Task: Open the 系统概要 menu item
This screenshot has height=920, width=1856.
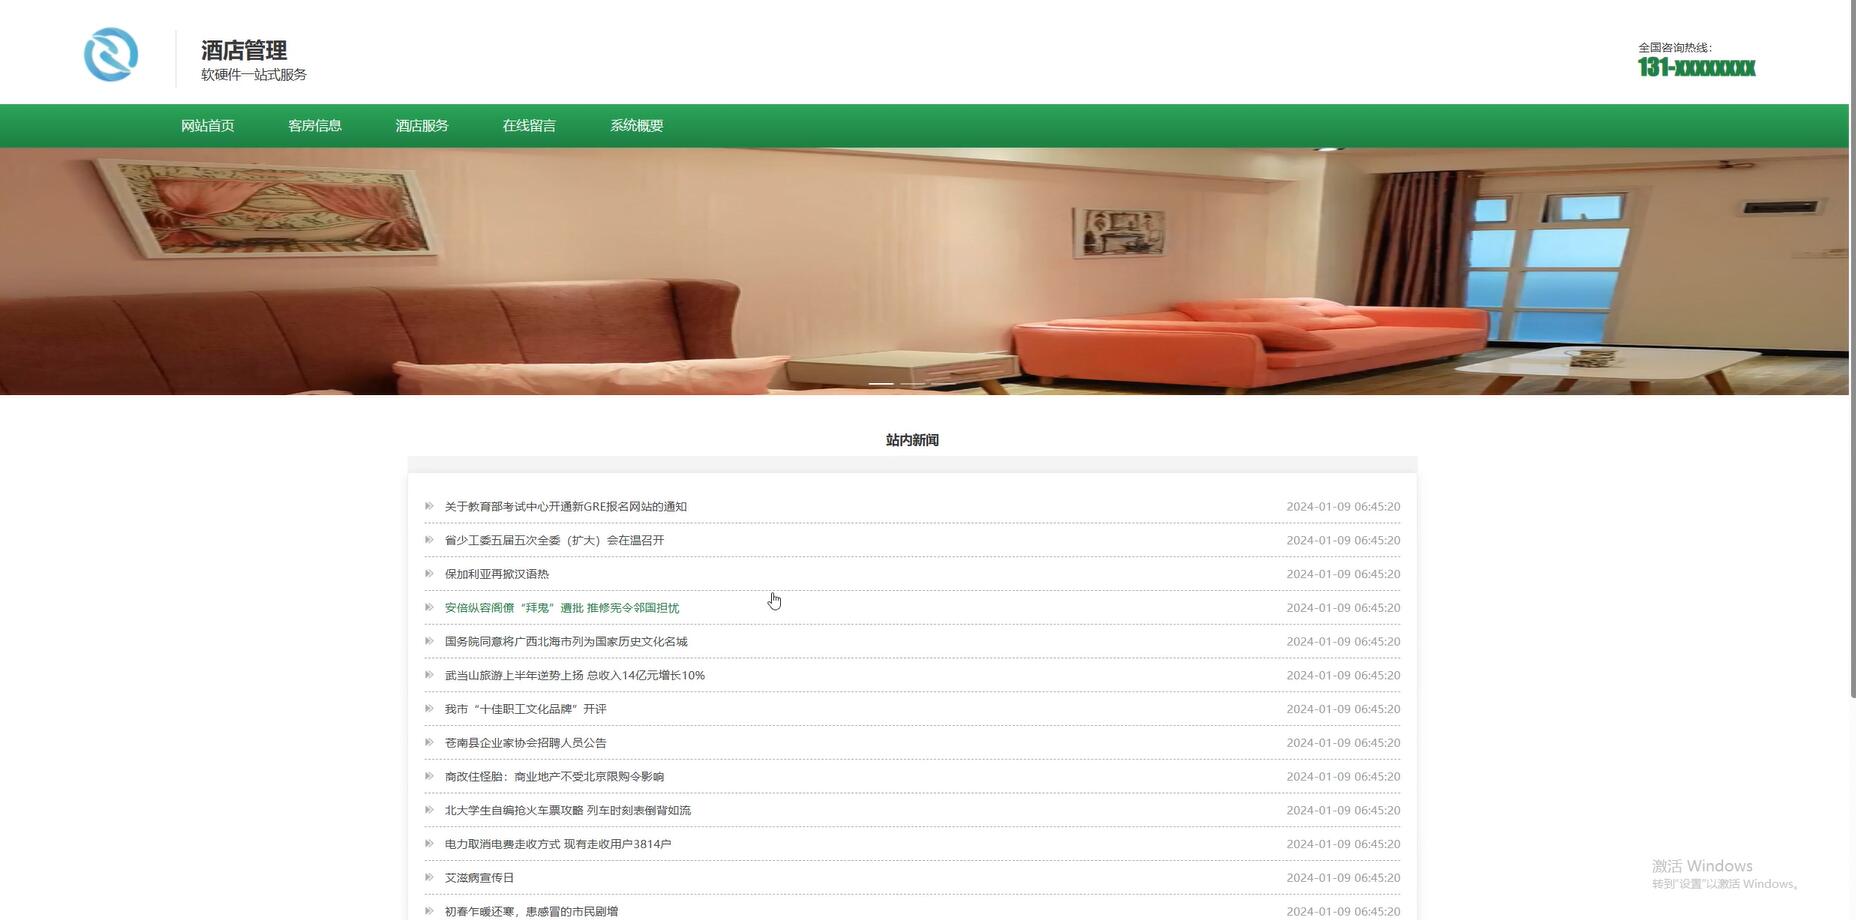Action: [635, 125]
